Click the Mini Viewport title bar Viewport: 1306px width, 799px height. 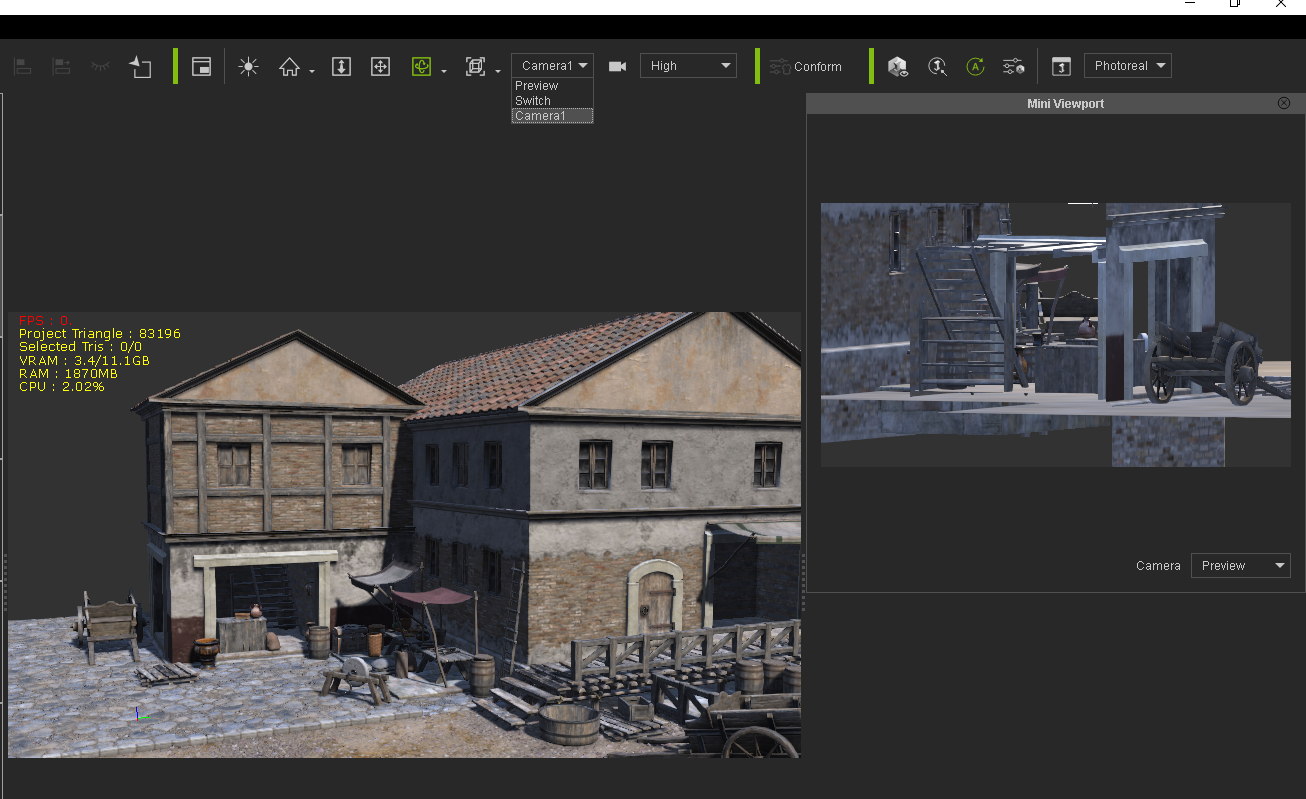pos(1056,103)
